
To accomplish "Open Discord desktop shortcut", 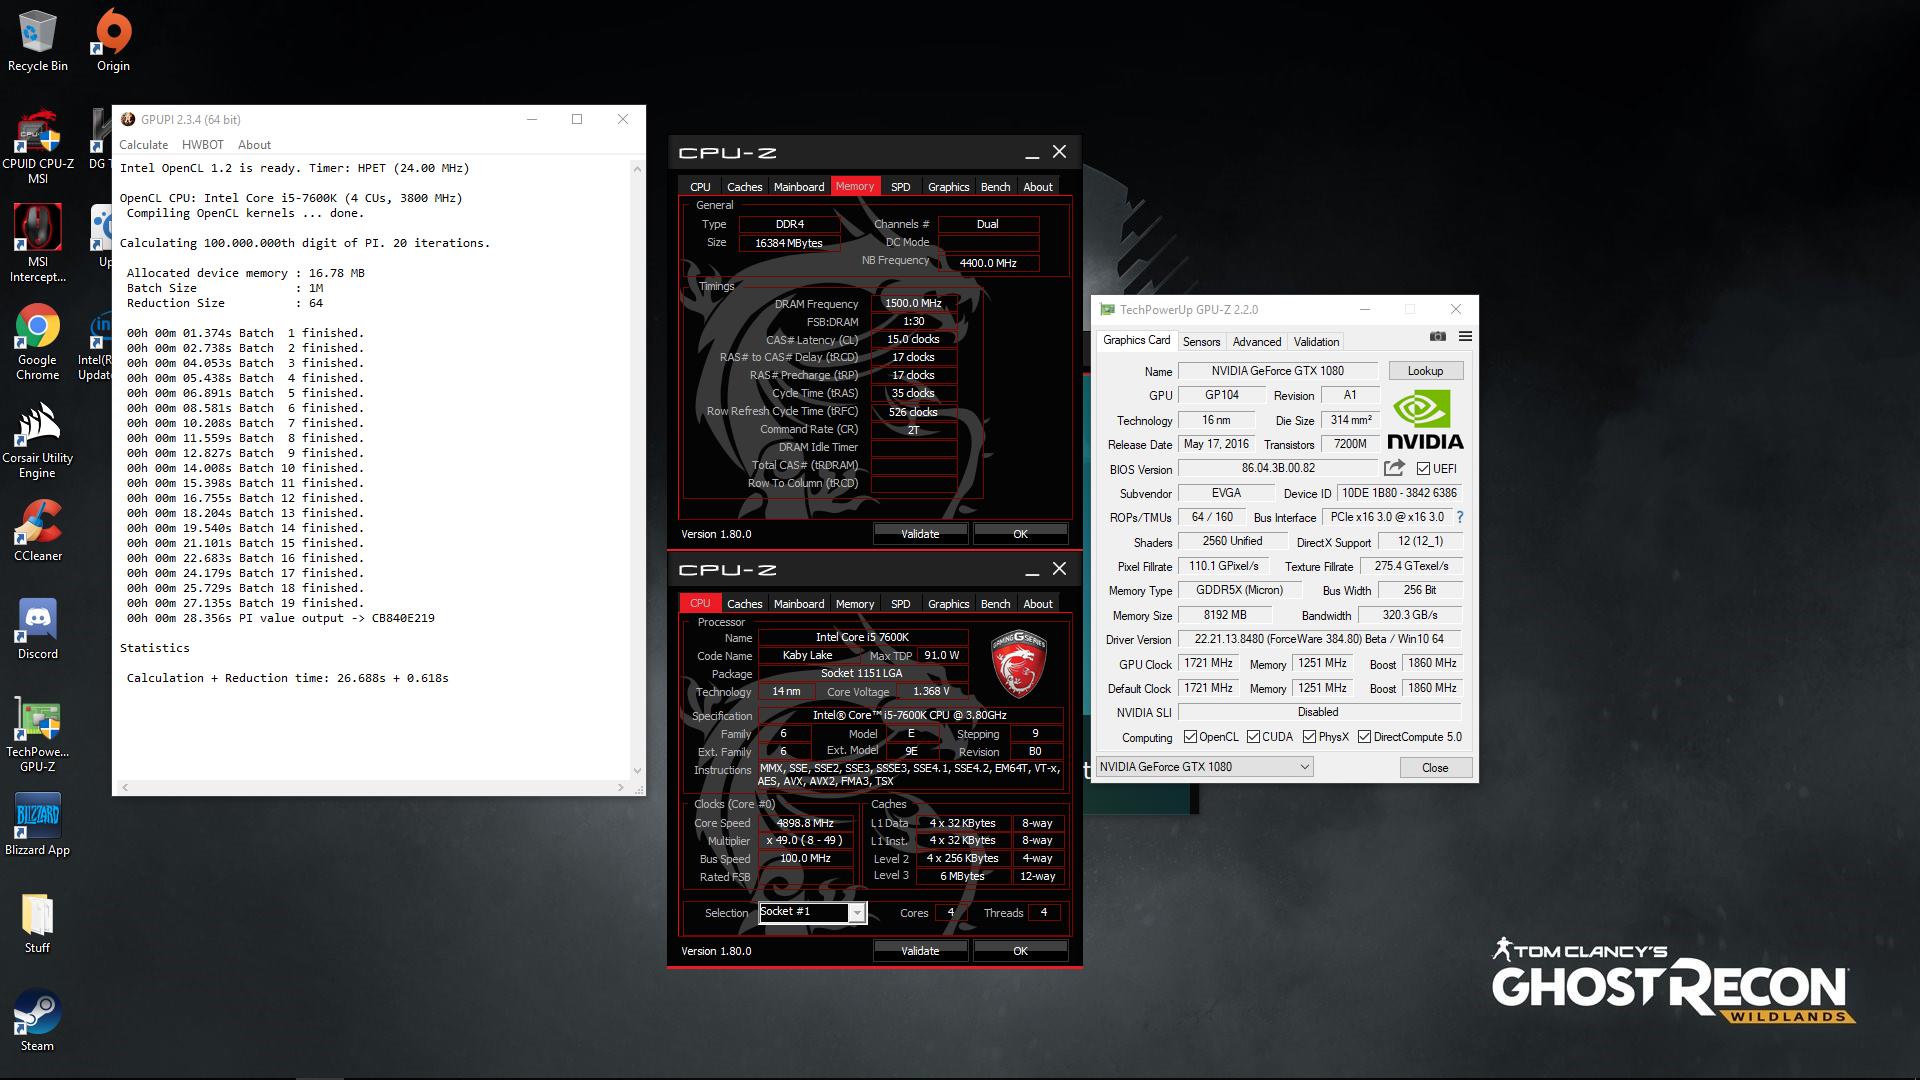I will (38, 628).
